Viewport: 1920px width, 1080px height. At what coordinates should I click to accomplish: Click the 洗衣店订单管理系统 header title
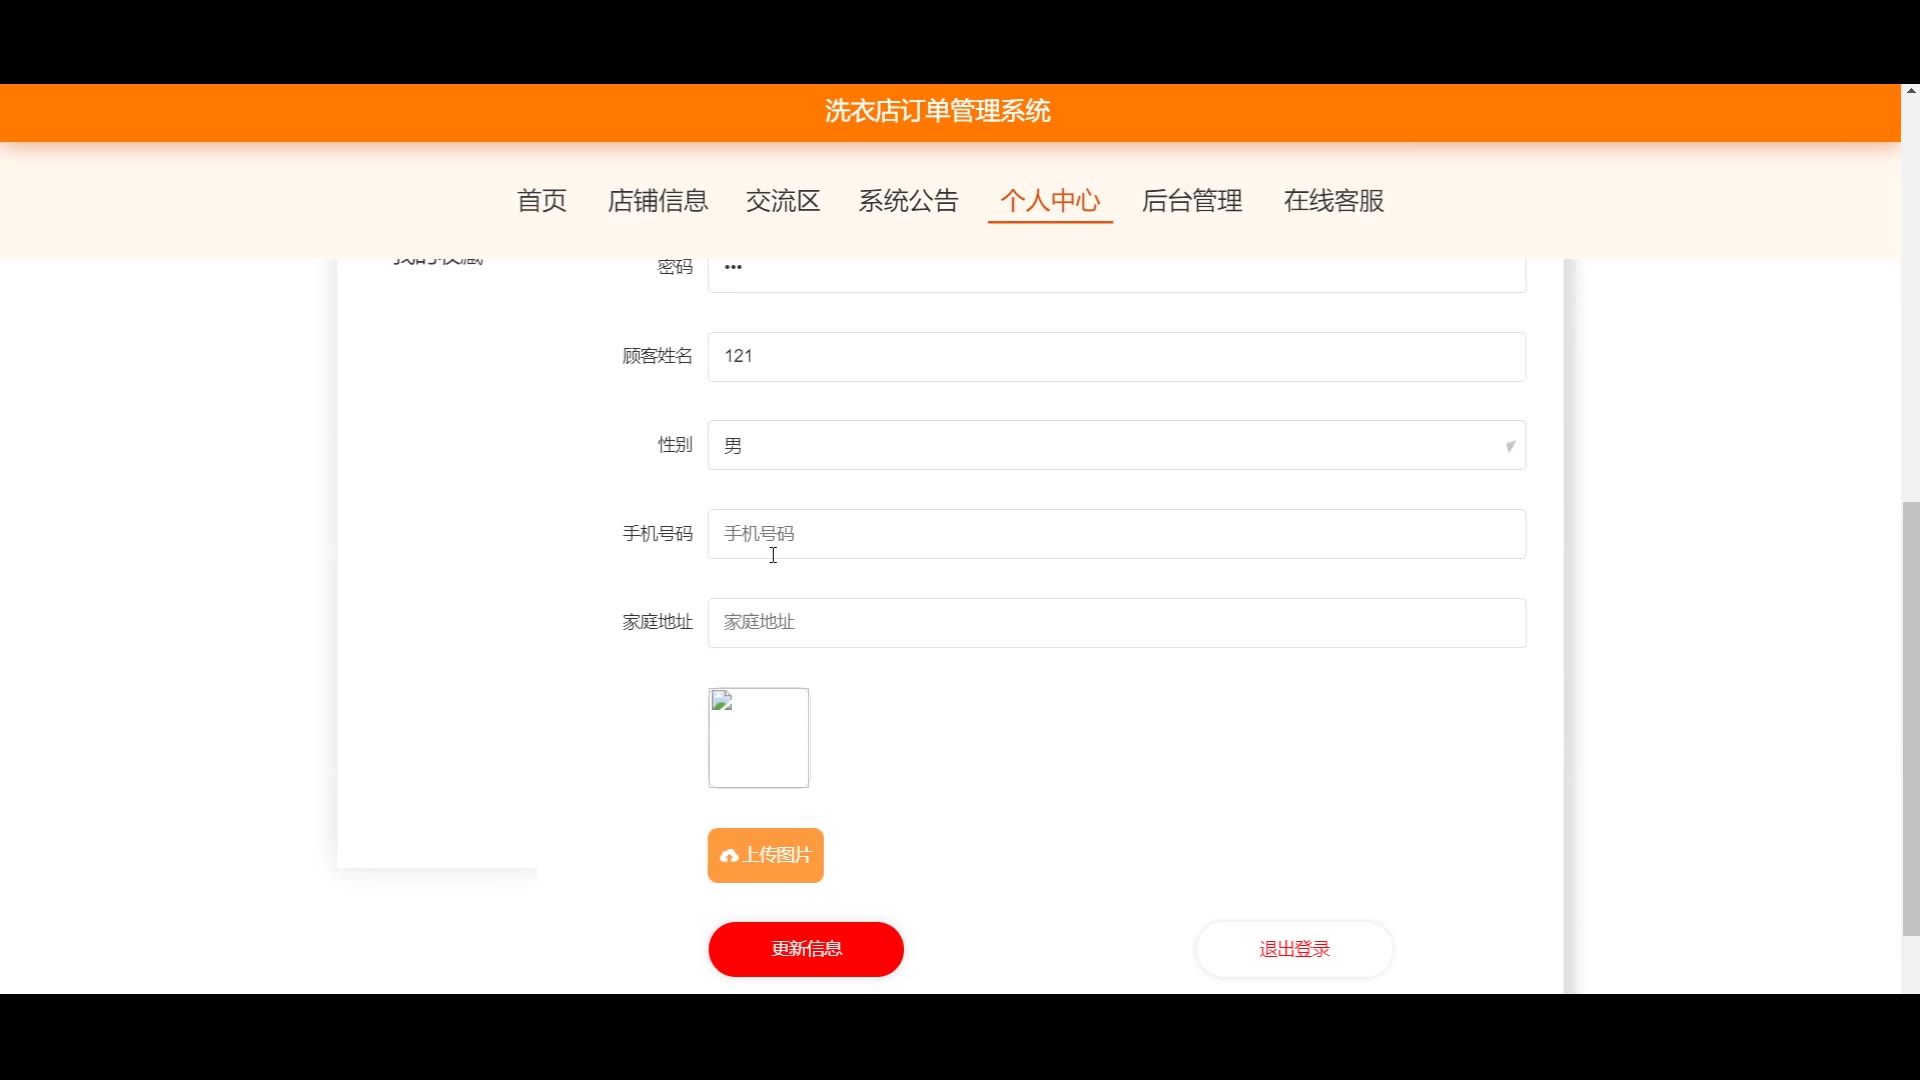[x=937, y=111]
